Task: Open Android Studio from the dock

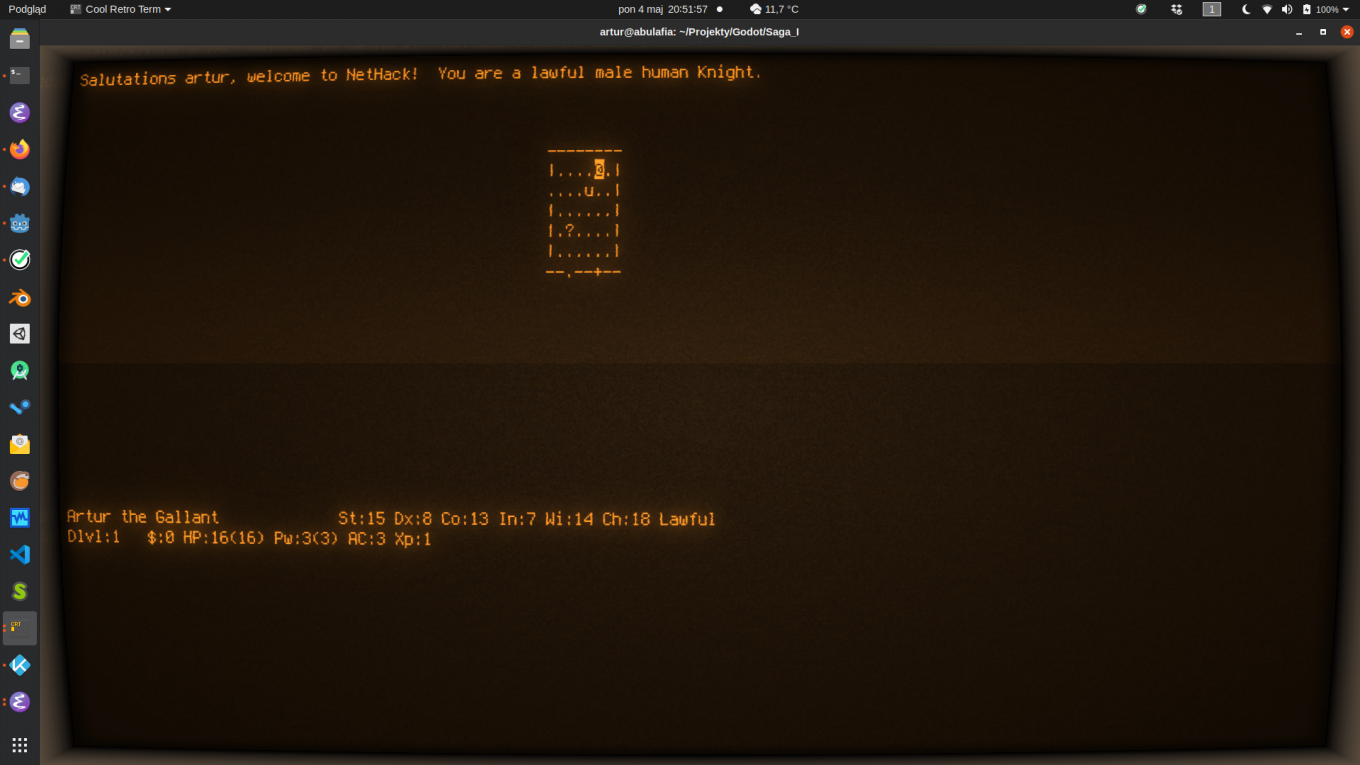Action: 20,371
